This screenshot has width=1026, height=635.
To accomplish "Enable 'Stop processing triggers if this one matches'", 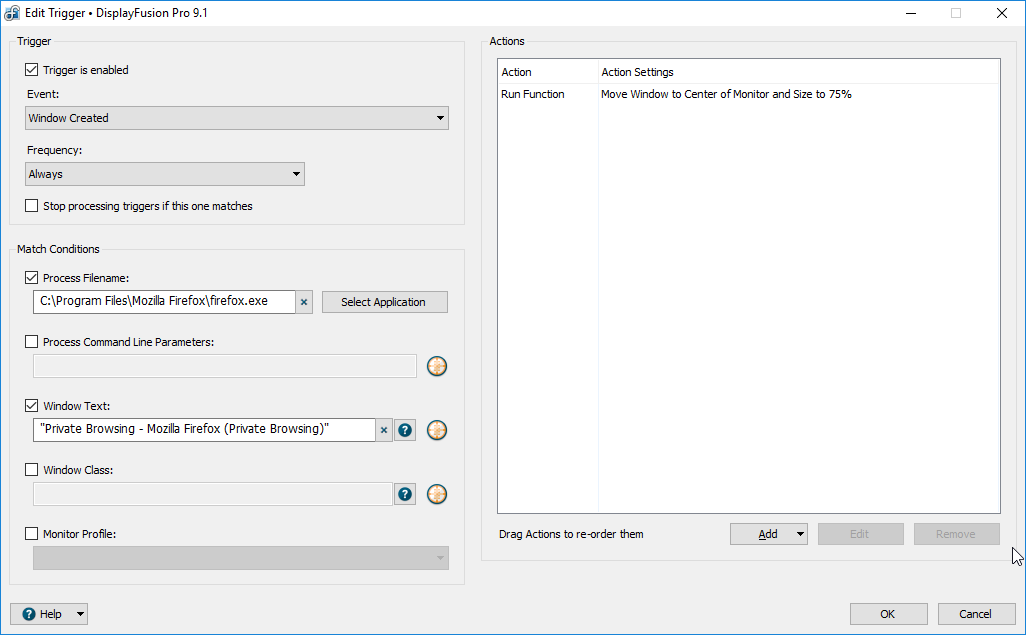I will coord(32,206).
